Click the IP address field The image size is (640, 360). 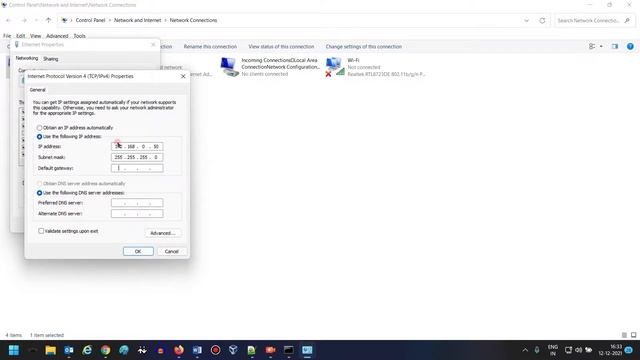tap(137, 147)
